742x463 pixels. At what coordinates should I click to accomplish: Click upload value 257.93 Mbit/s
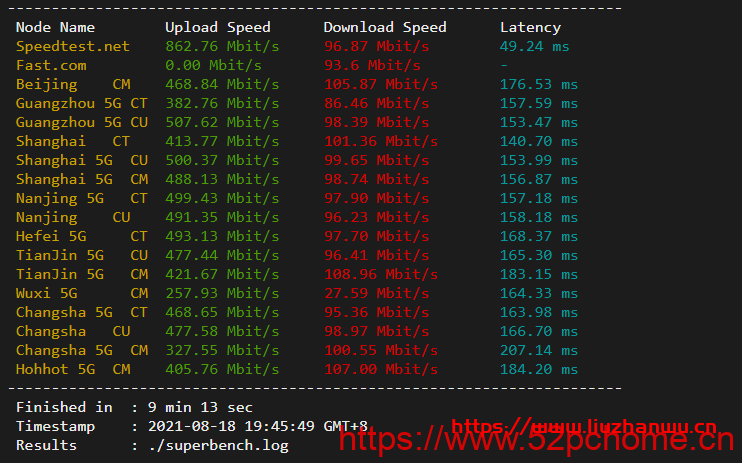tap(222, 293)
